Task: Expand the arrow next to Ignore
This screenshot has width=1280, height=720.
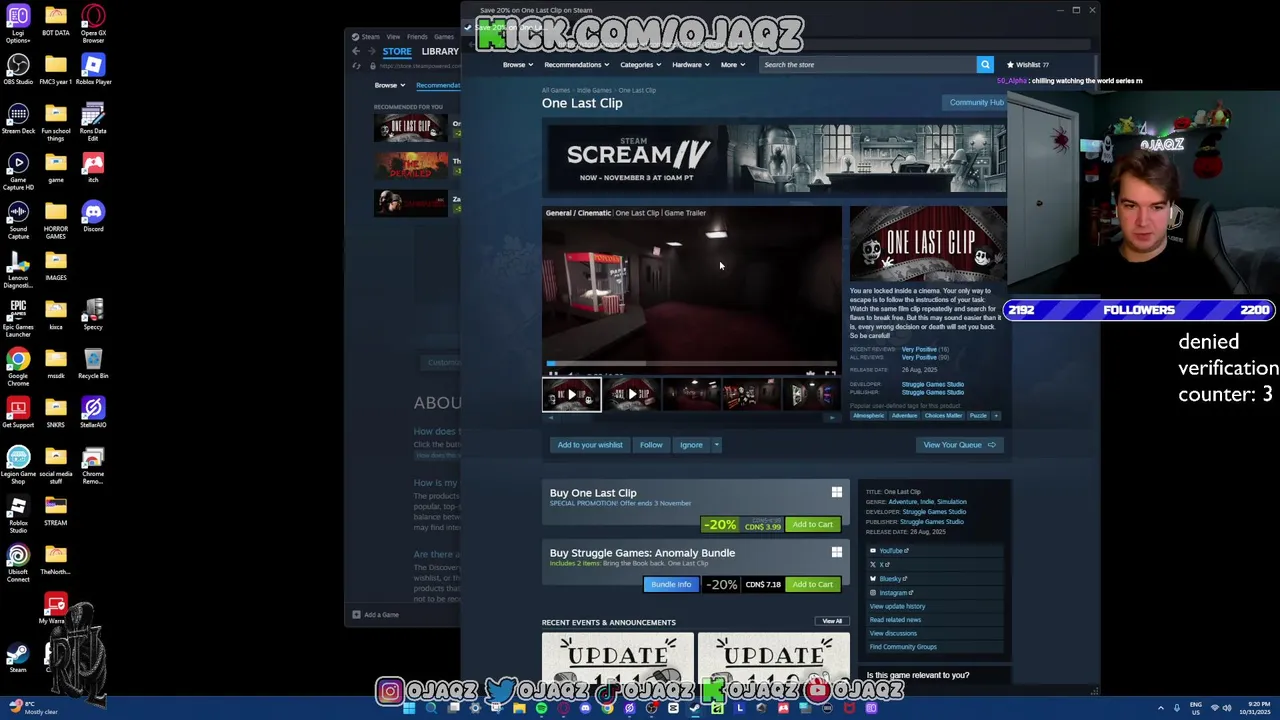Action: tap(716, 445)
